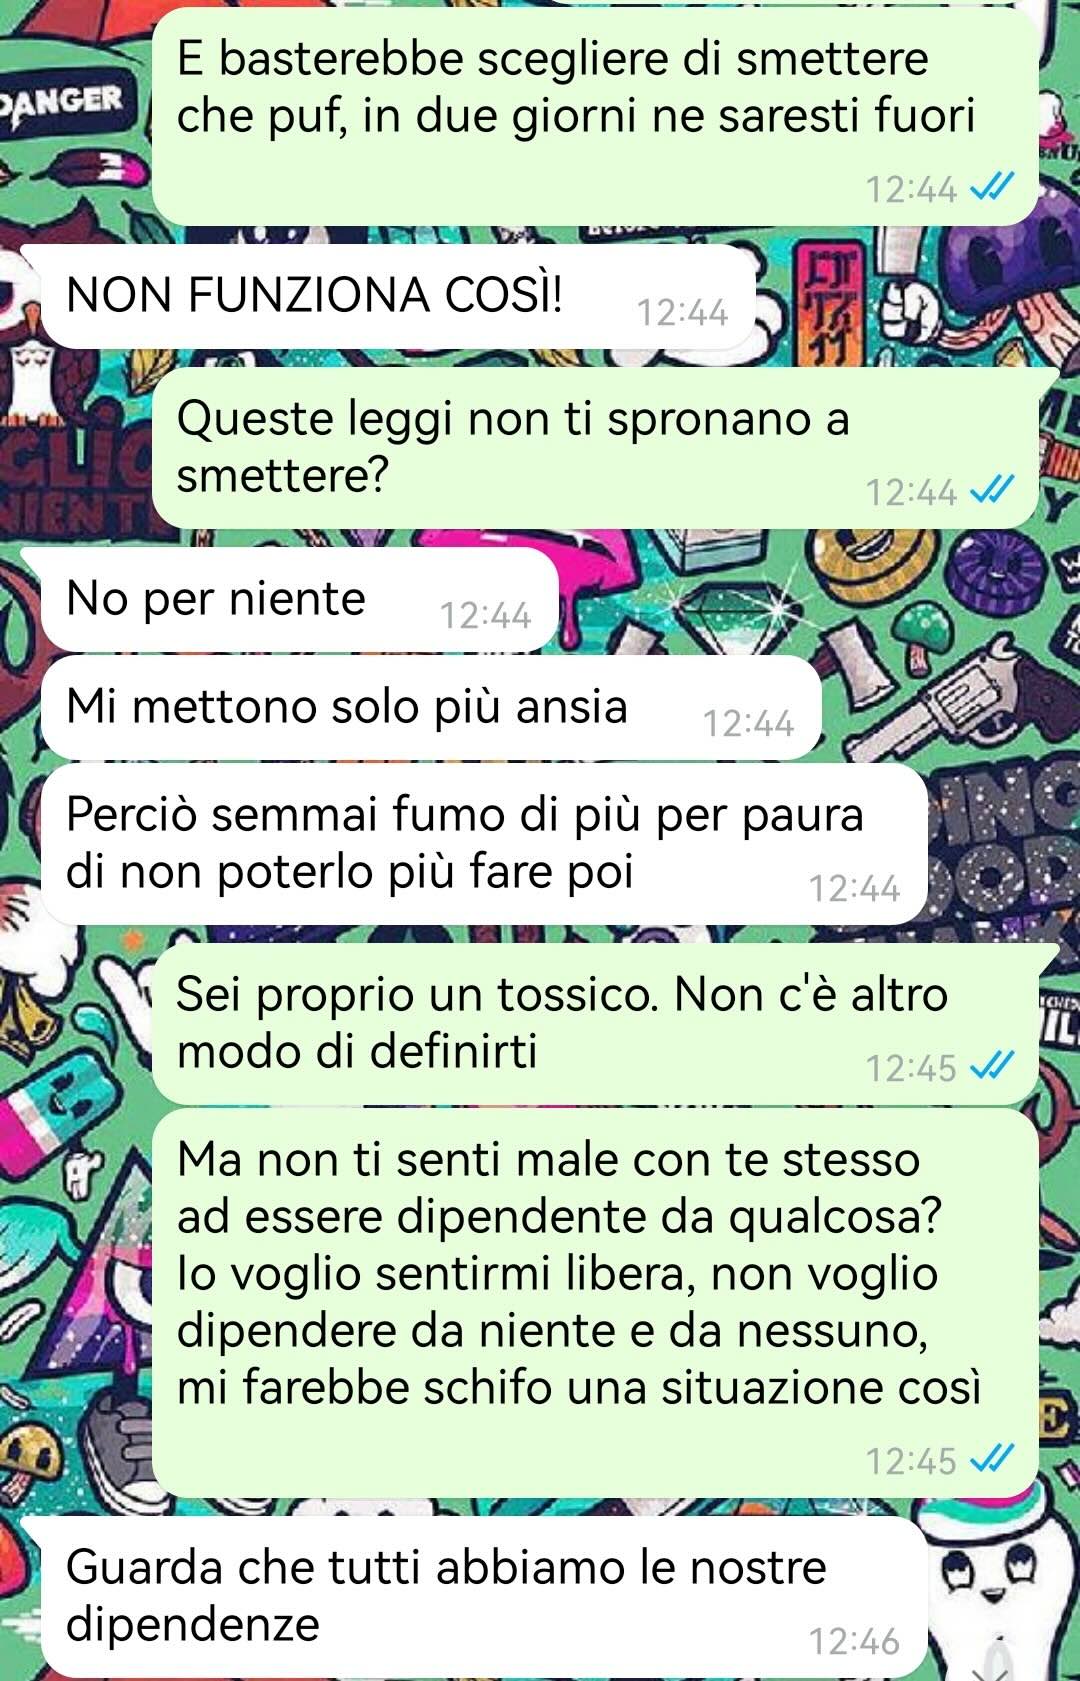Click double-check icon on 'Ma non ti senti male' message
Screen dimensions: 1080x1681
point(993,1460)
